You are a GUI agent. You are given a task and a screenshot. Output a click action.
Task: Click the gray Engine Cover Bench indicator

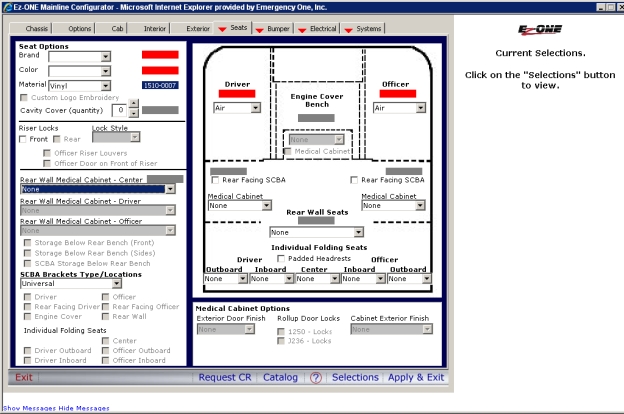[x=316, y=118]
